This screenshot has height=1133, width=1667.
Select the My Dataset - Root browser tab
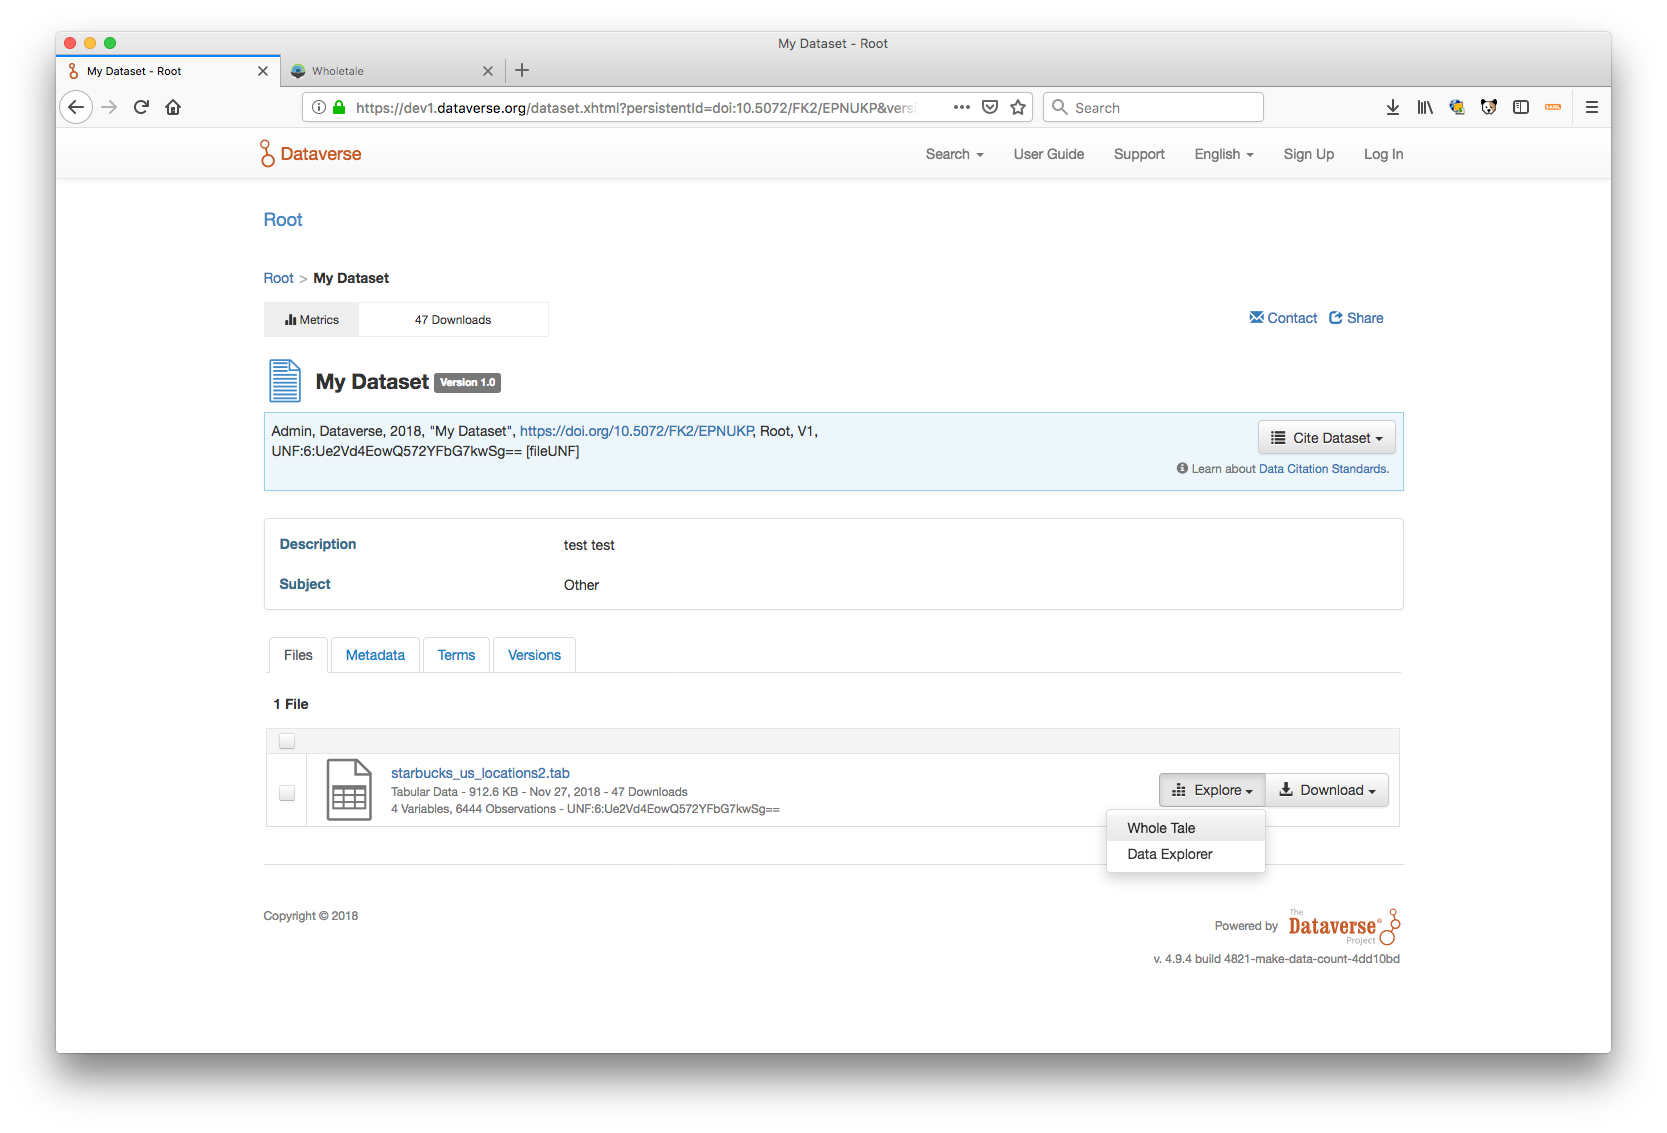pyautogui.click(x=167, y=71)
